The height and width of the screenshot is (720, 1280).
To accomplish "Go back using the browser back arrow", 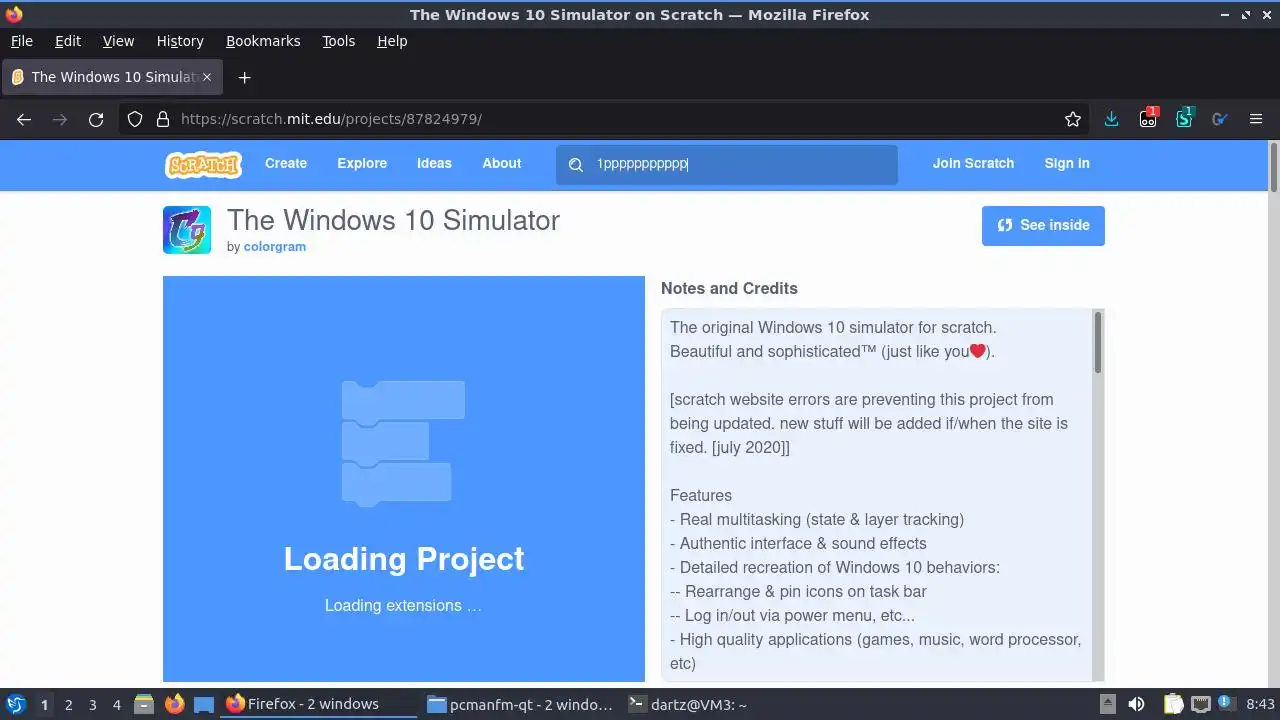I will tap(24, 119).
